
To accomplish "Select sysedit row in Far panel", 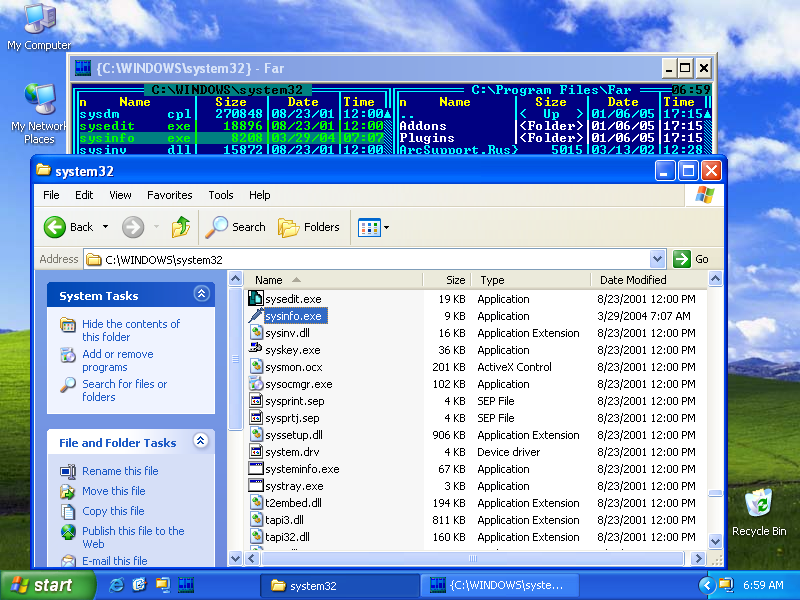I will click(231, 126).
